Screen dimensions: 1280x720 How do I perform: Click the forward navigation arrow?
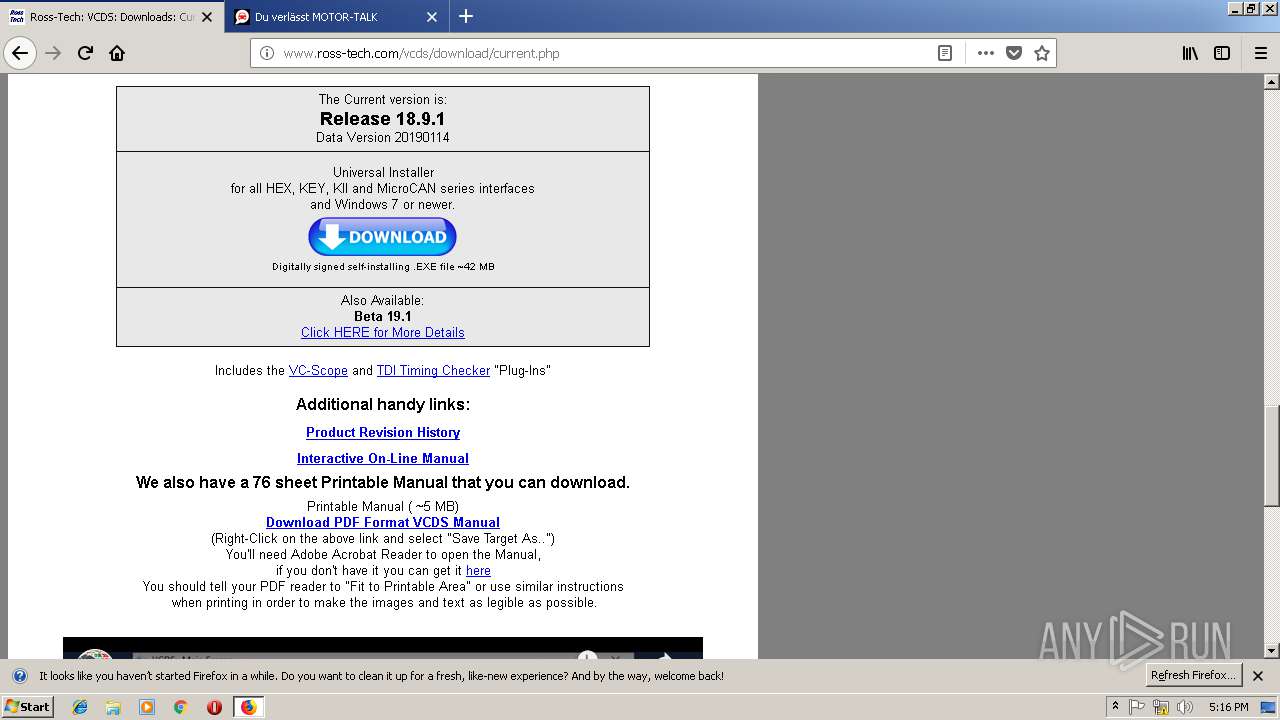54,53
